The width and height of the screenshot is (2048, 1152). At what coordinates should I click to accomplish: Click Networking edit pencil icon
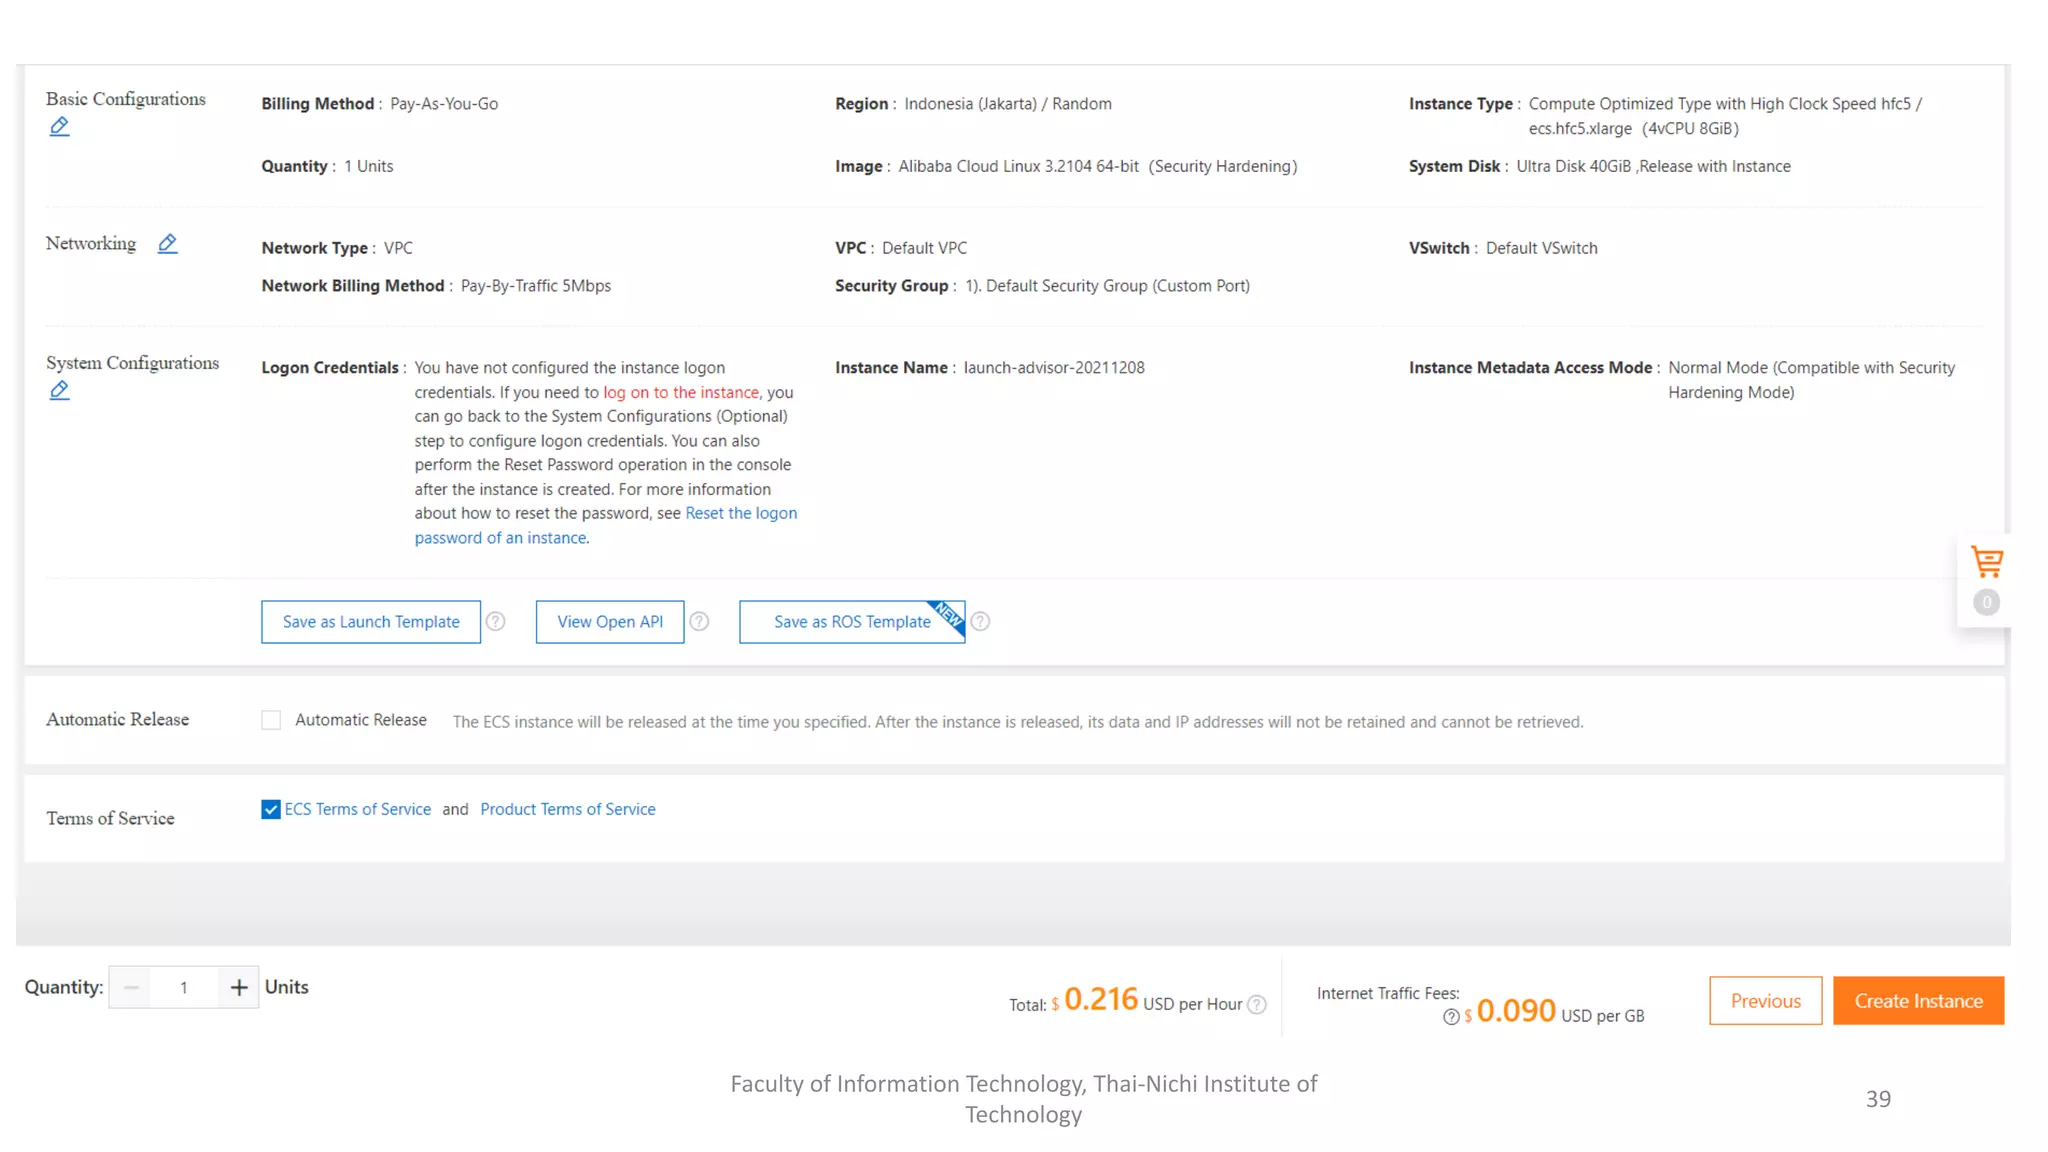(167, 243)
